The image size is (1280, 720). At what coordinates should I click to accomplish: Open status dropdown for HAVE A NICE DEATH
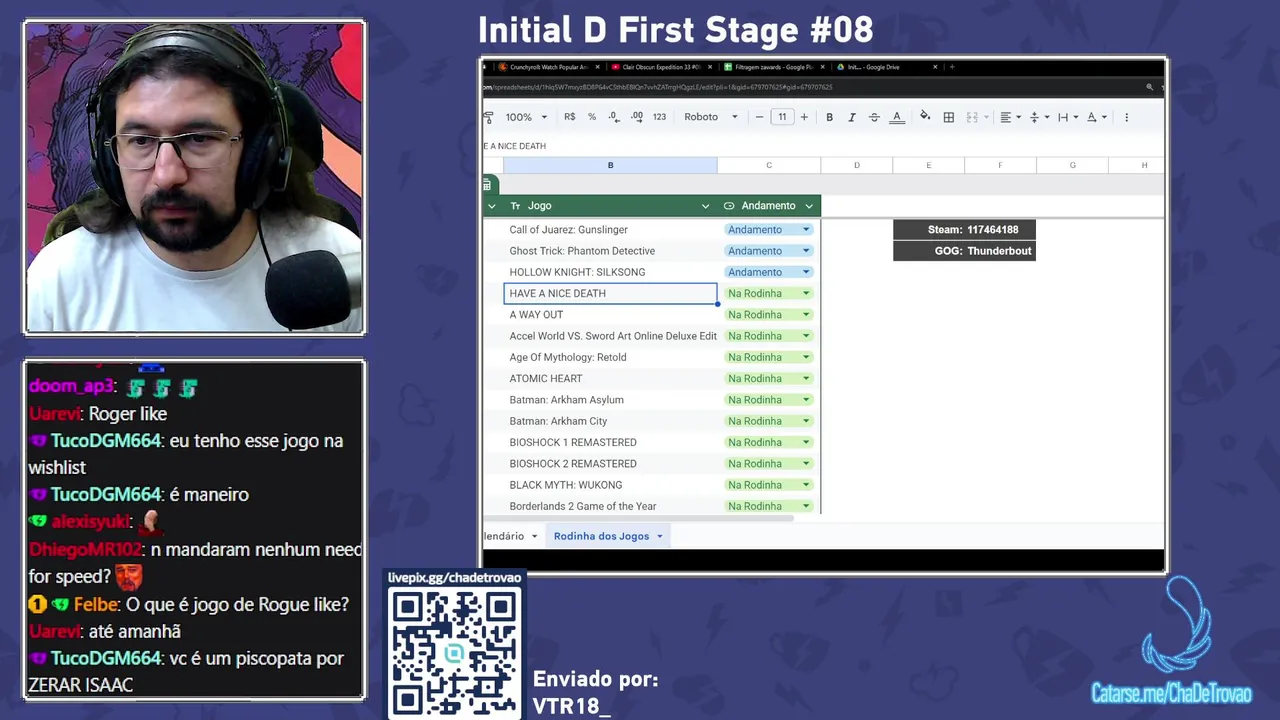click(806, 293)
